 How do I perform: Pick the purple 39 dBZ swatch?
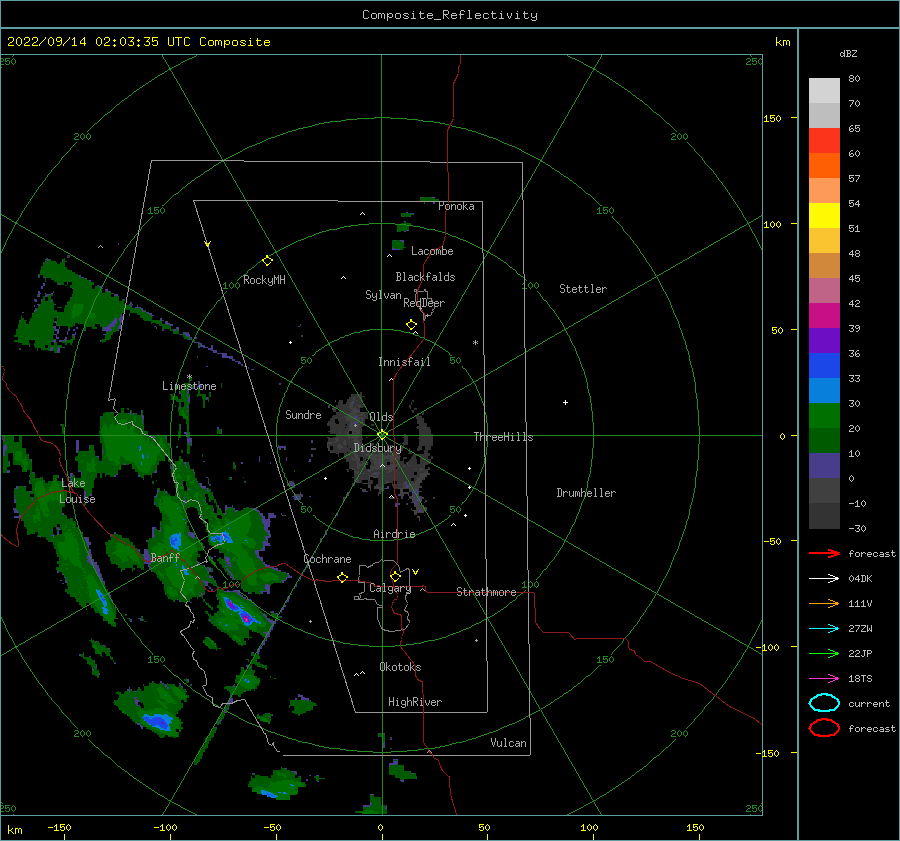(x=824, y=340)
